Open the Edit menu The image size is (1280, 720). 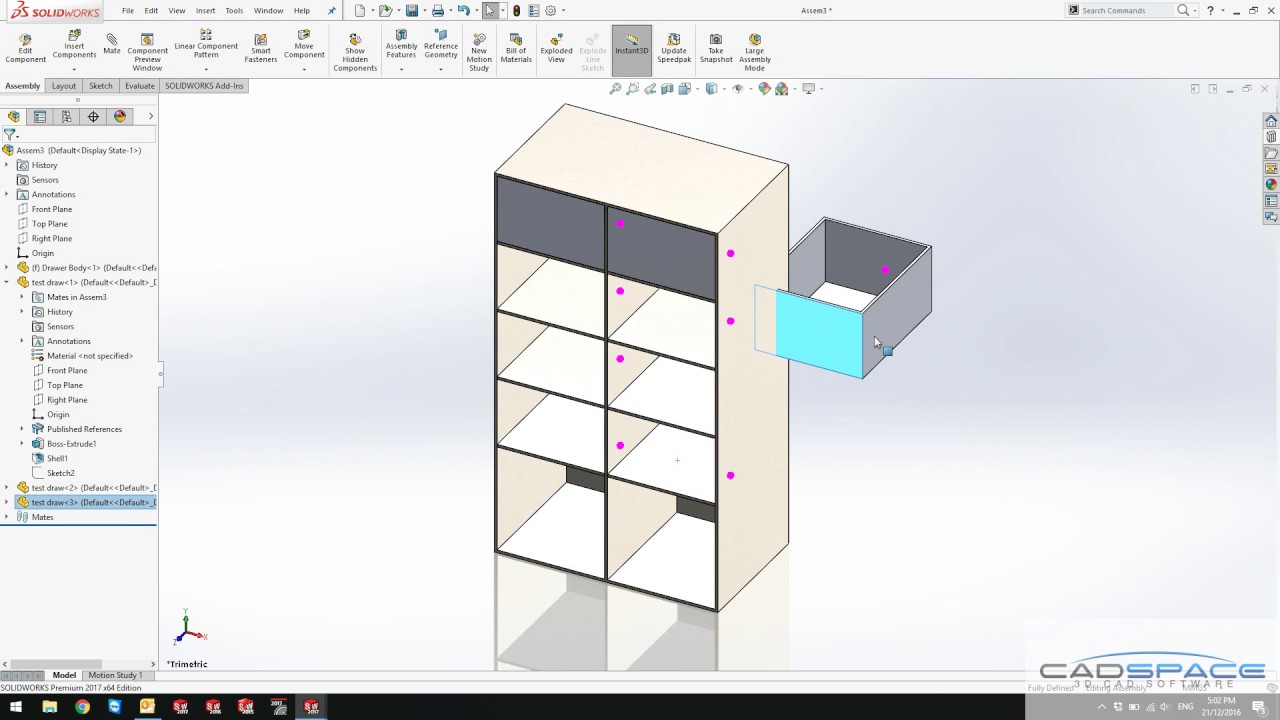151,11
